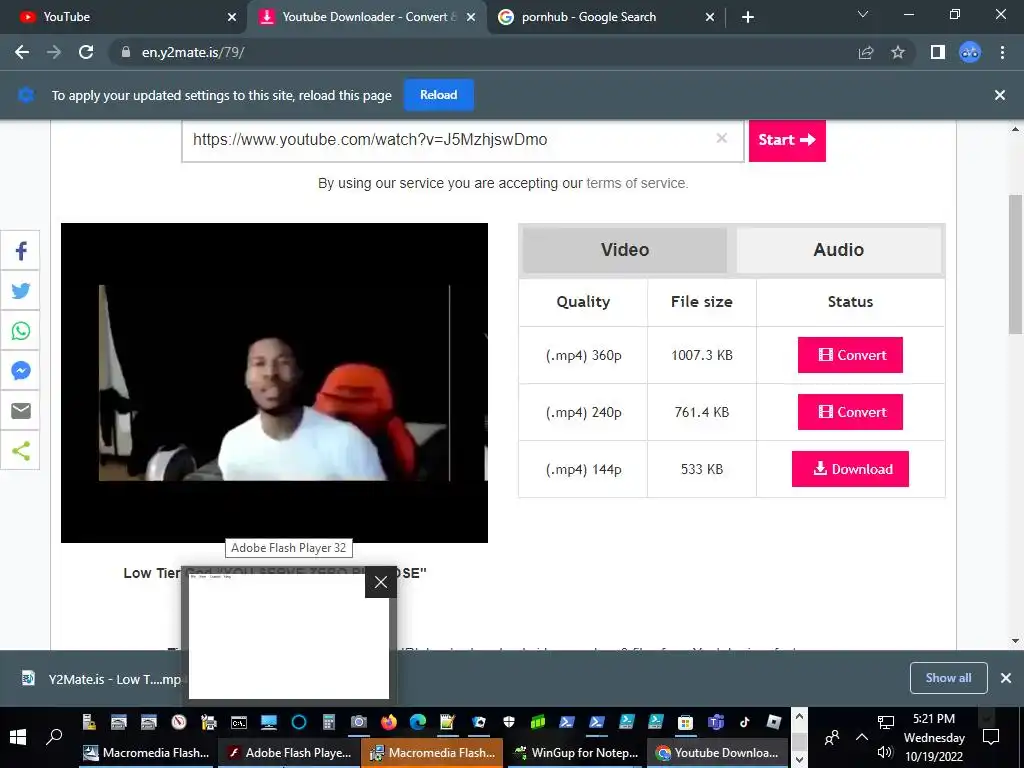Viewport: 1024px width, 768px height.
Task: Show hidden system tray icons
Action: coord(861,737)
